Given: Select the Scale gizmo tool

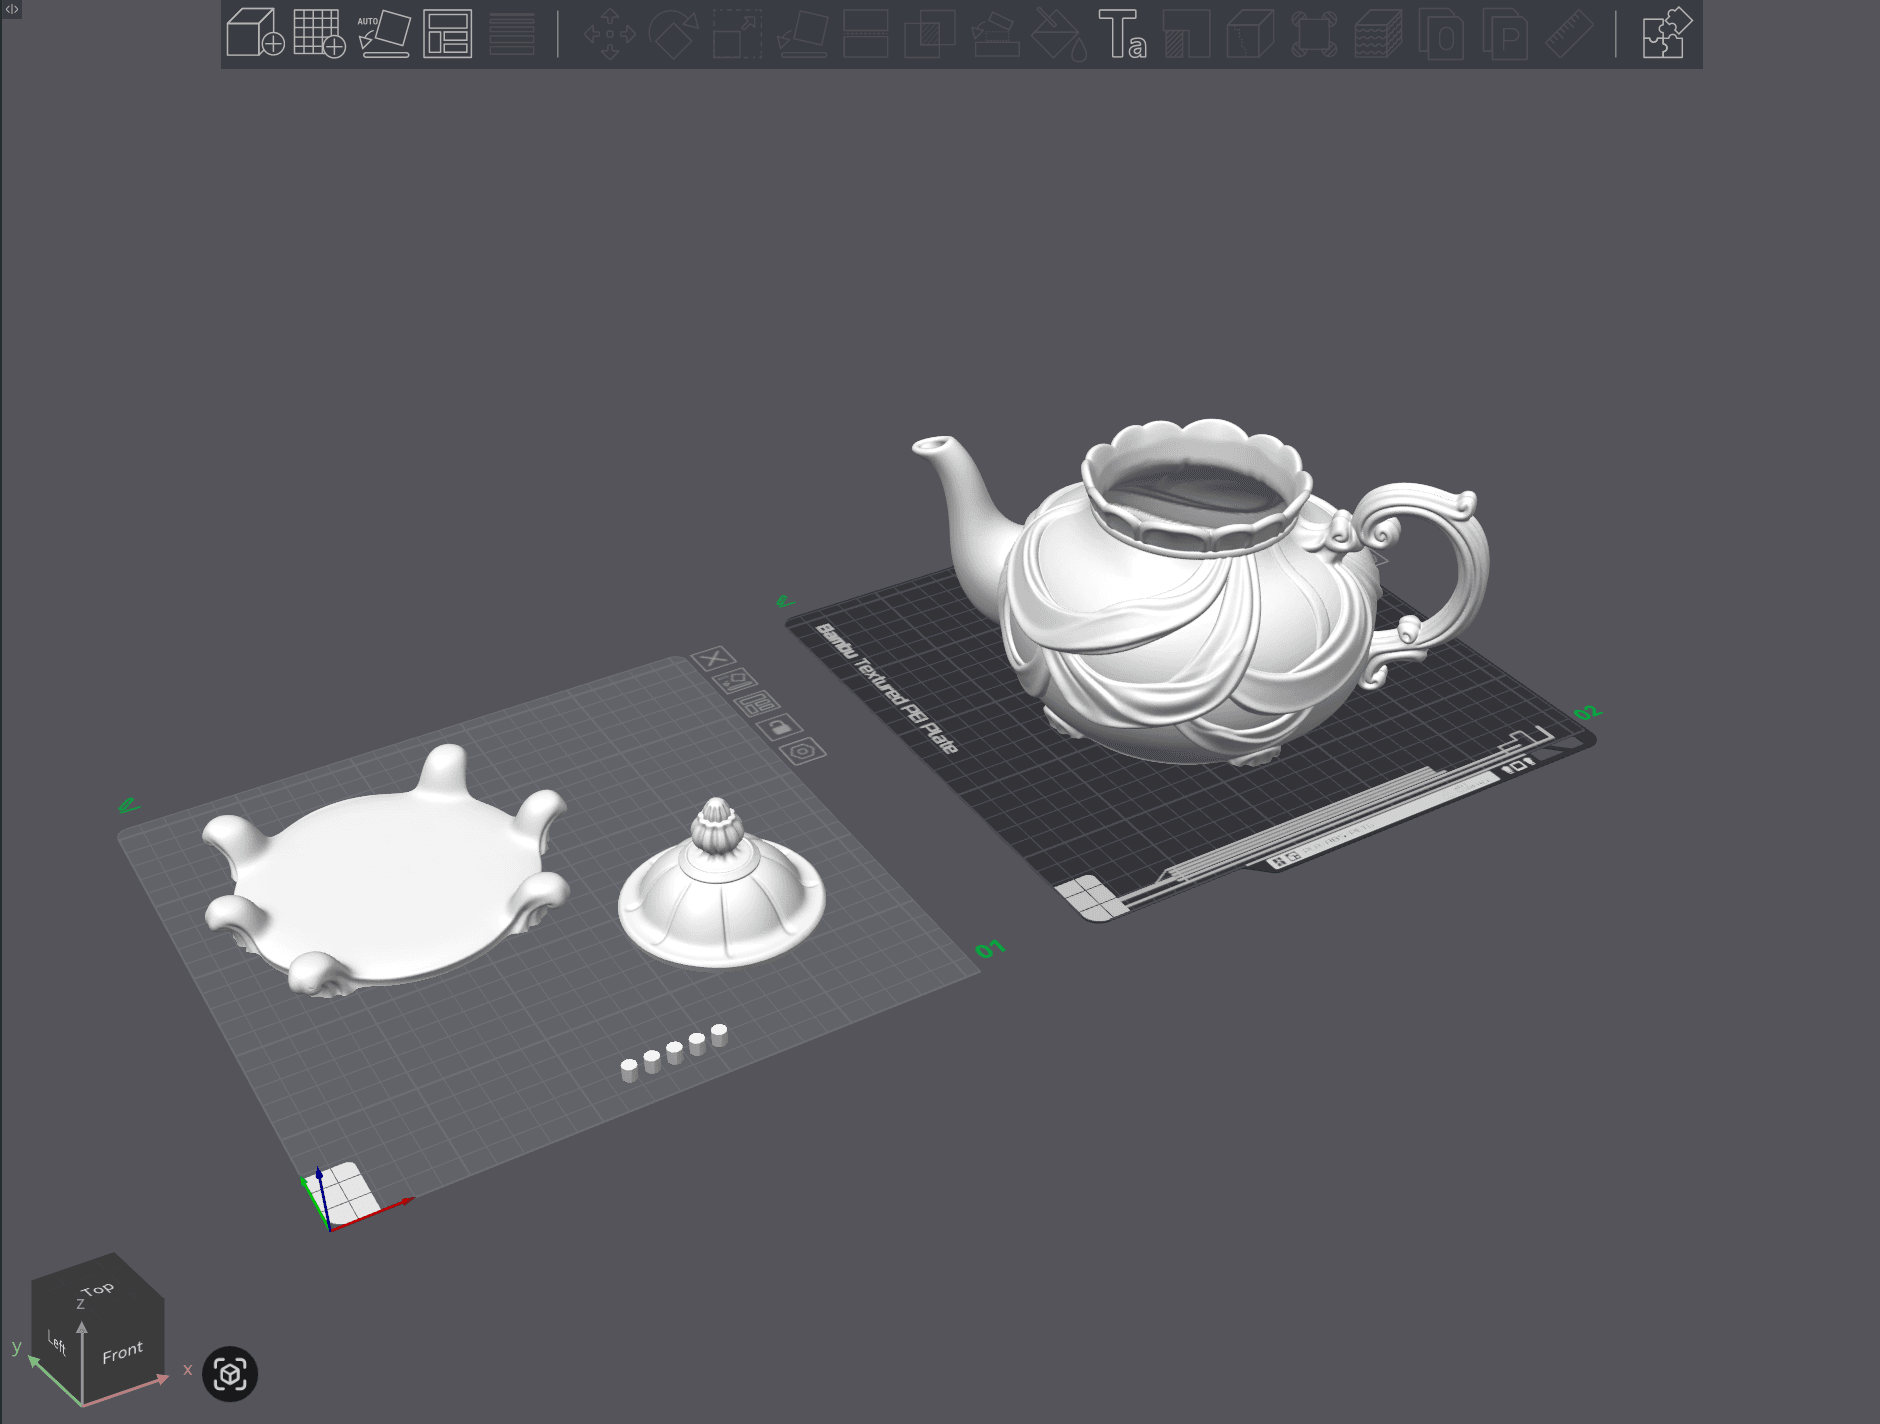Looking at the screenshot, I should point(737,33).
